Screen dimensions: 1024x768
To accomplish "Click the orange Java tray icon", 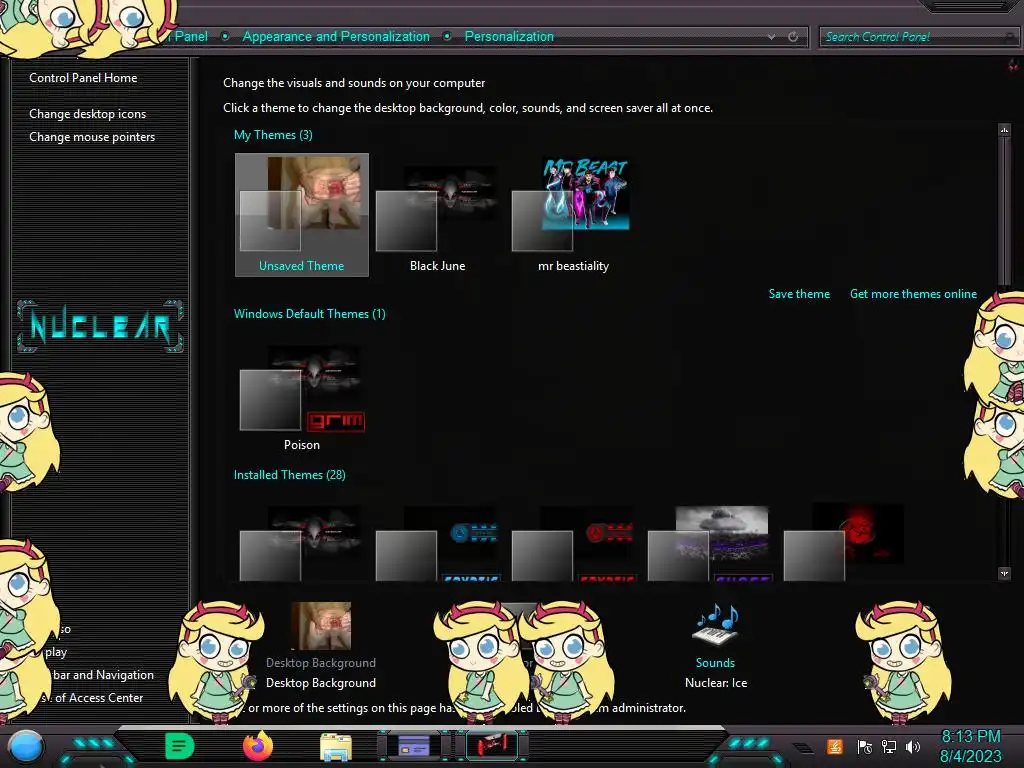I will (x=834, y=746).
